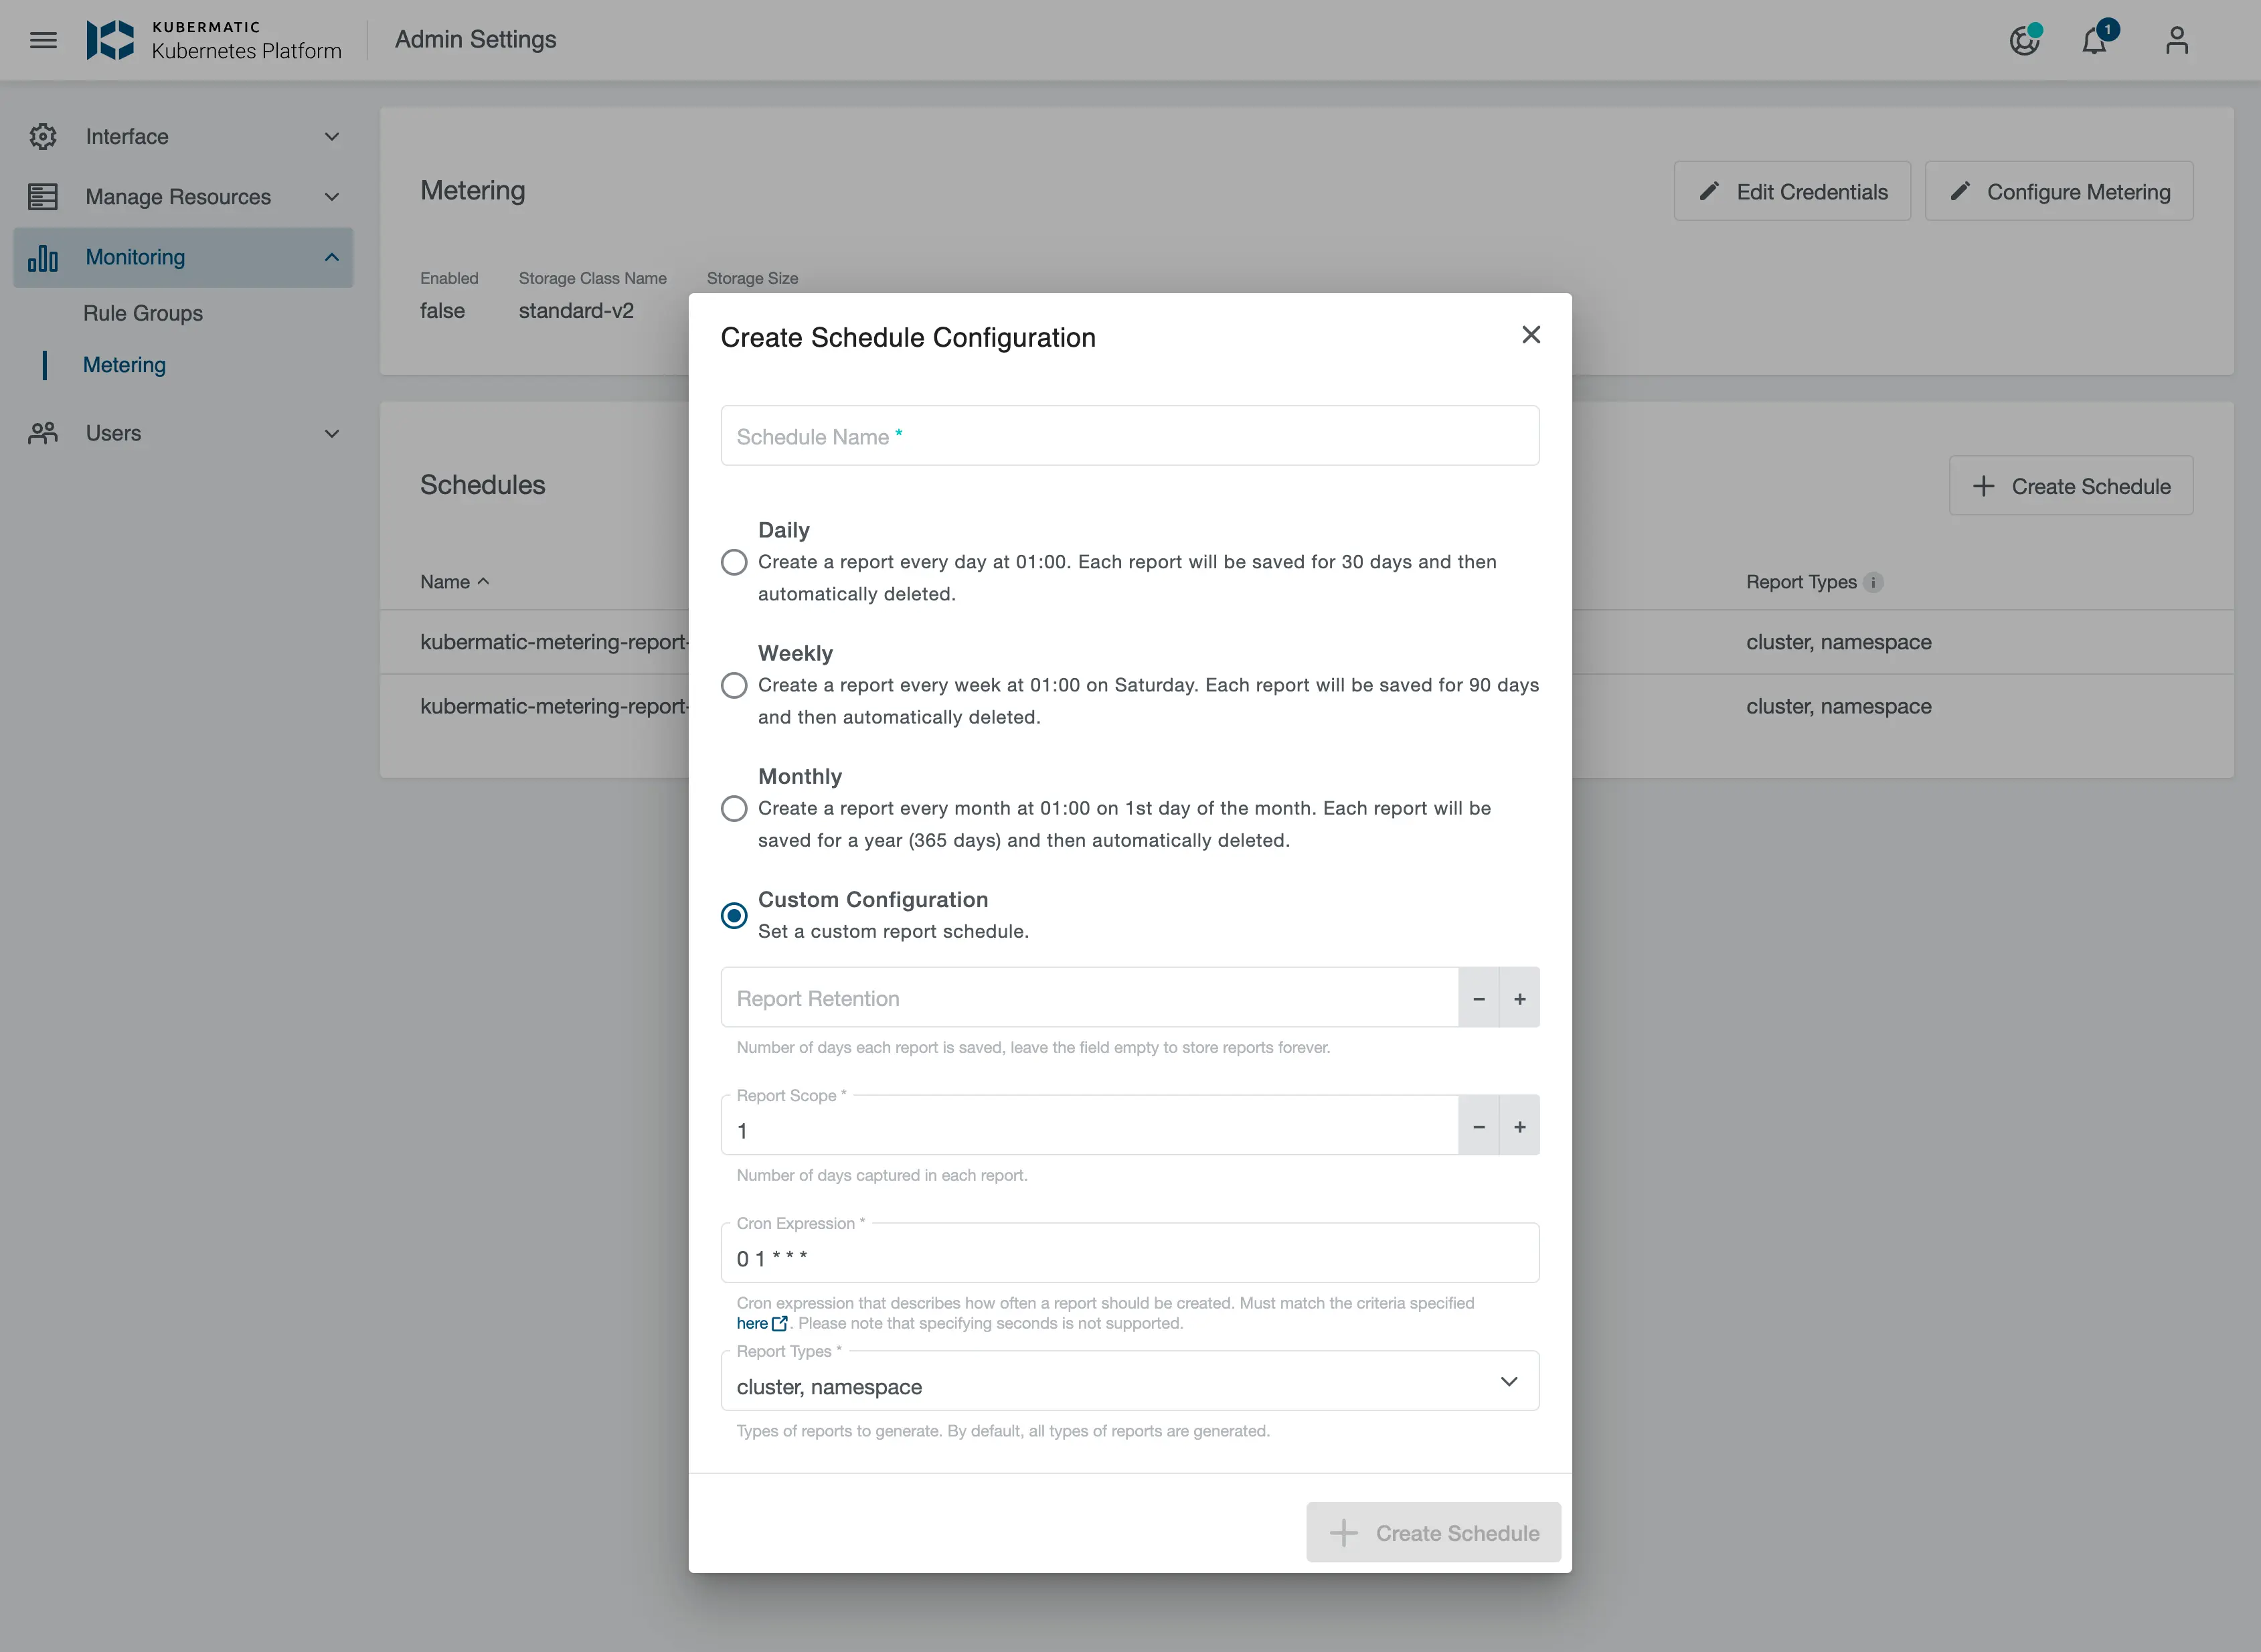2261x1652 pixels.
Task: Open the hamburger navigation menu
Action: click(43, 40)
